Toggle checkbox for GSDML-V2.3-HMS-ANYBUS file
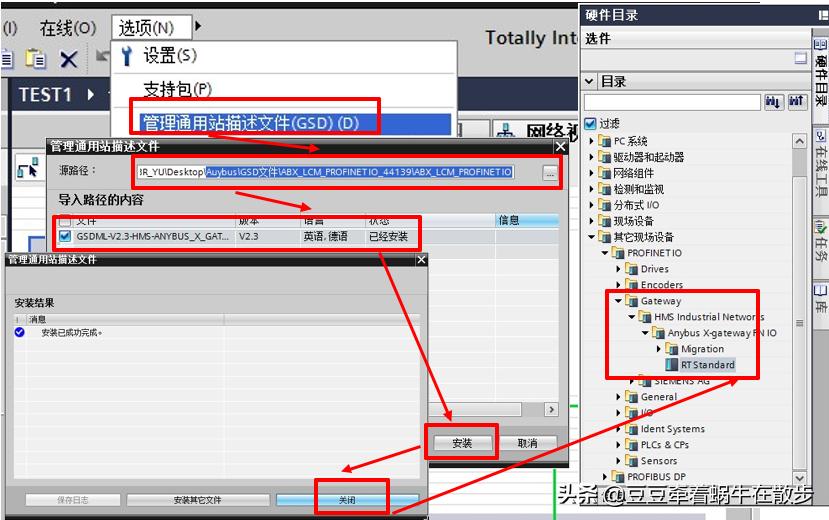The image size is (829, 520). [65, 236]
